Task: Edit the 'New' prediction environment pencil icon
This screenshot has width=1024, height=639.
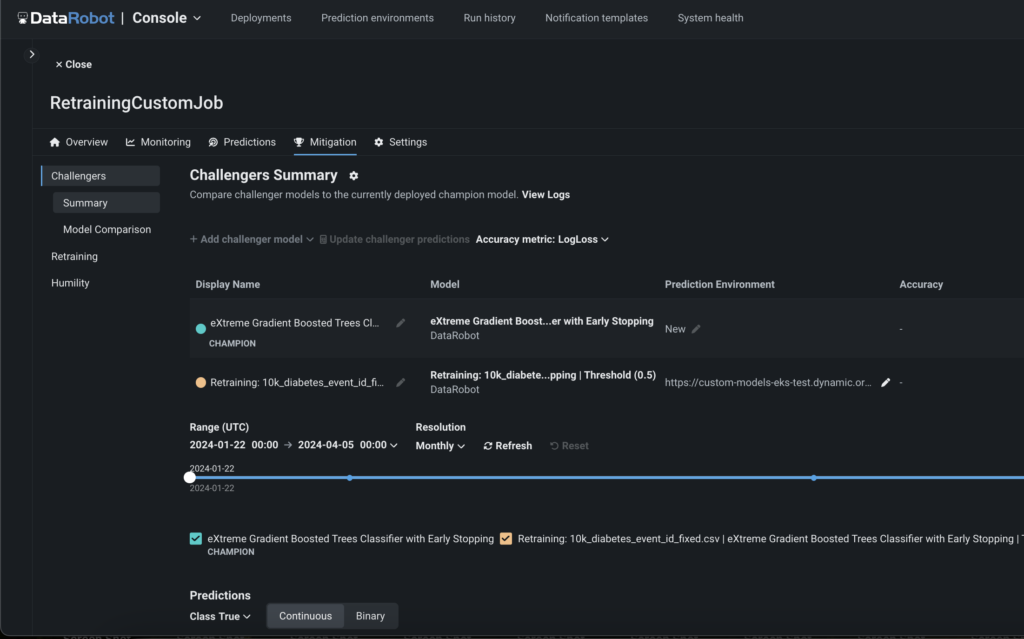Action: (x=696, y=329)
